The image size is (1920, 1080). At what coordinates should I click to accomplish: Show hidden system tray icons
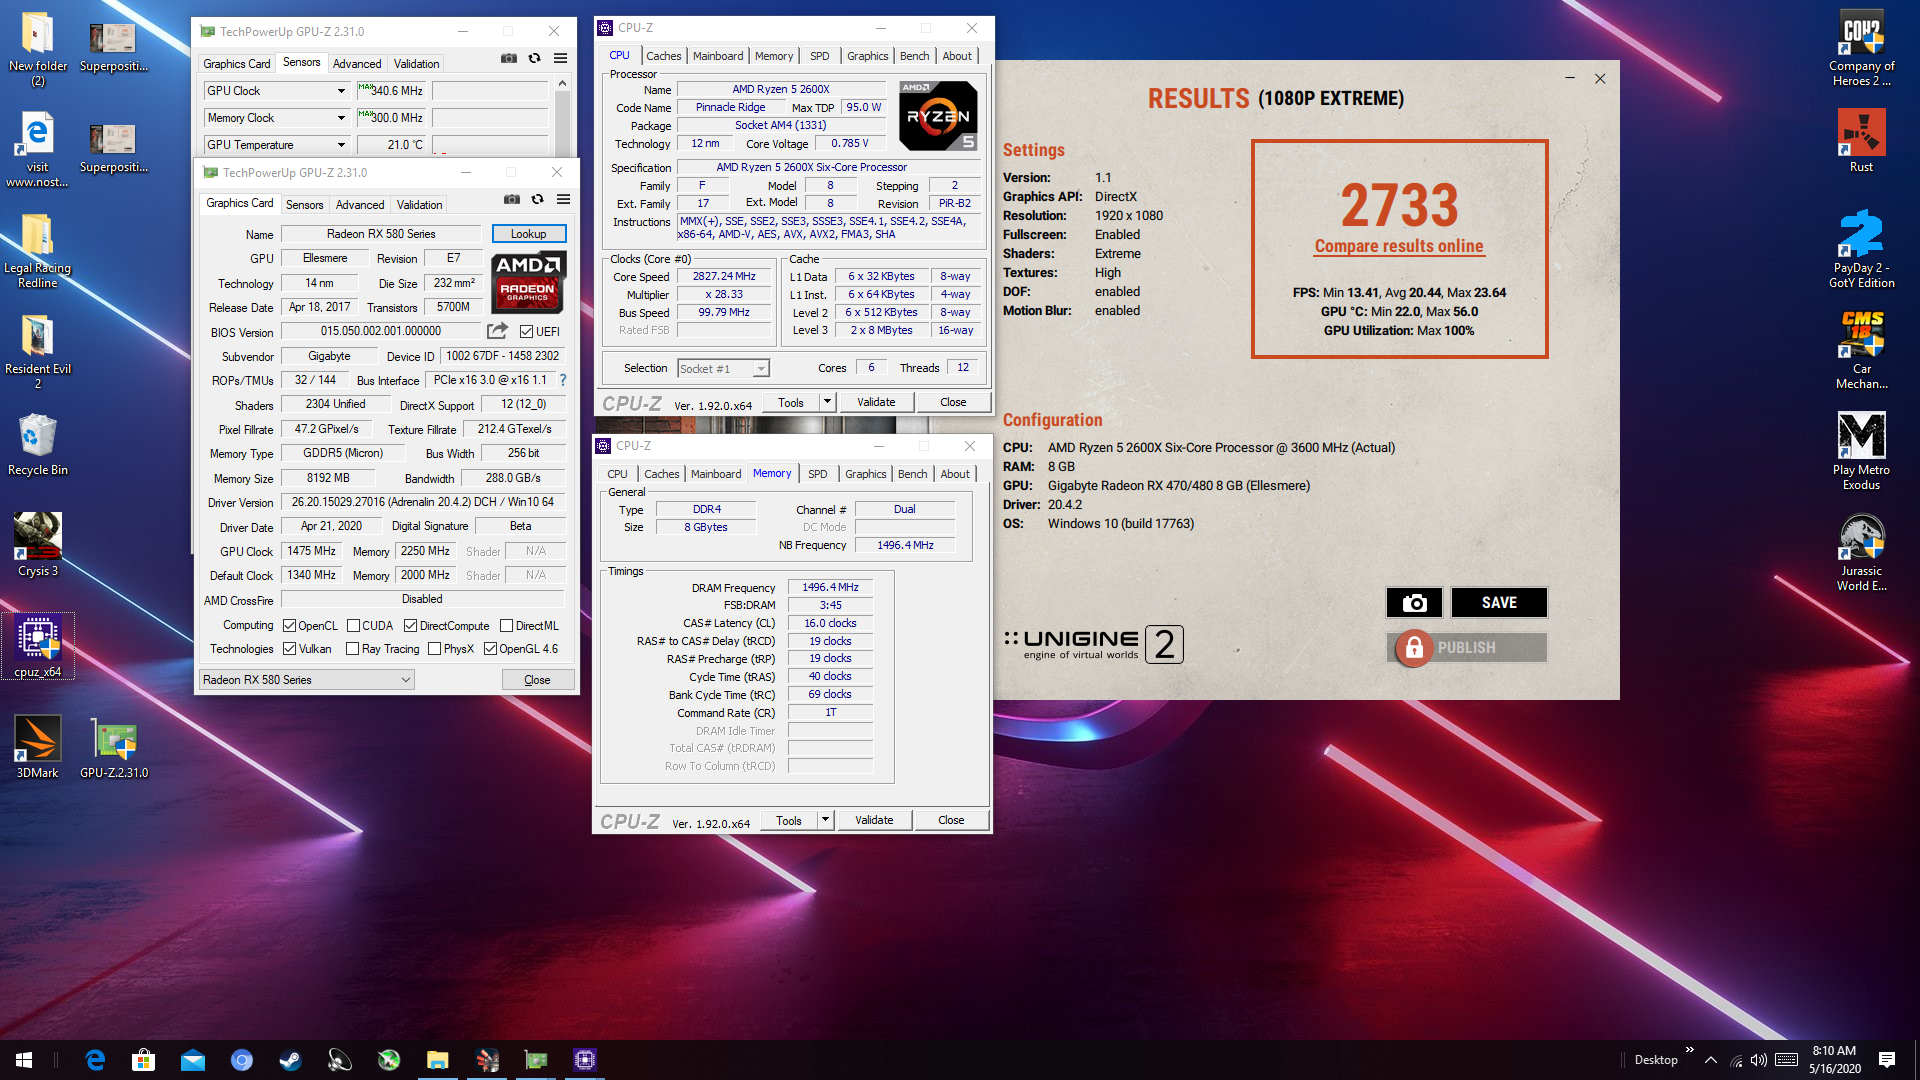[x=1711, y=1060]
